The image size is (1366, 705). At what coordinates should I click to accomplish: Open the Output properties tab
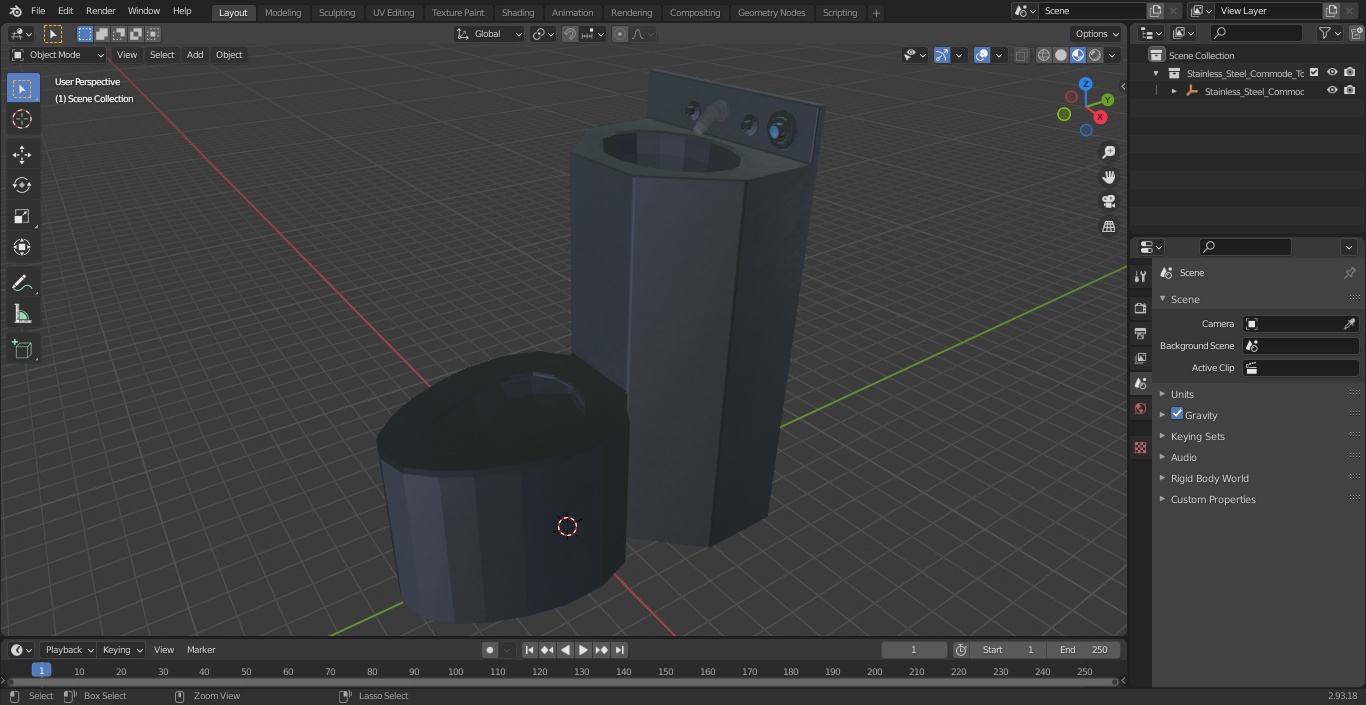point(1140,333)
